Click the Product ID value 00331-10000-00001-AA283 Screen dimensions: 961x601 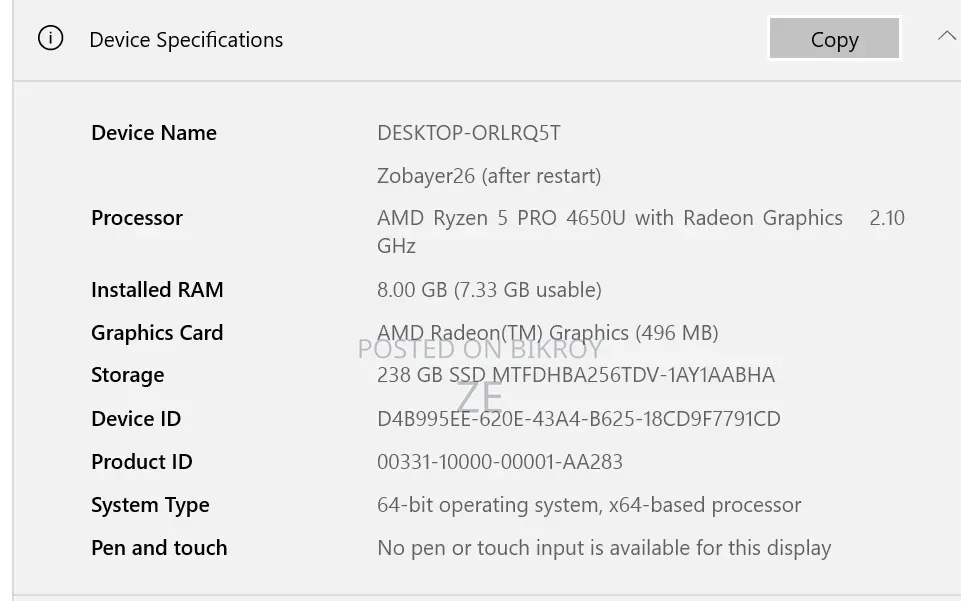[500, 462]
